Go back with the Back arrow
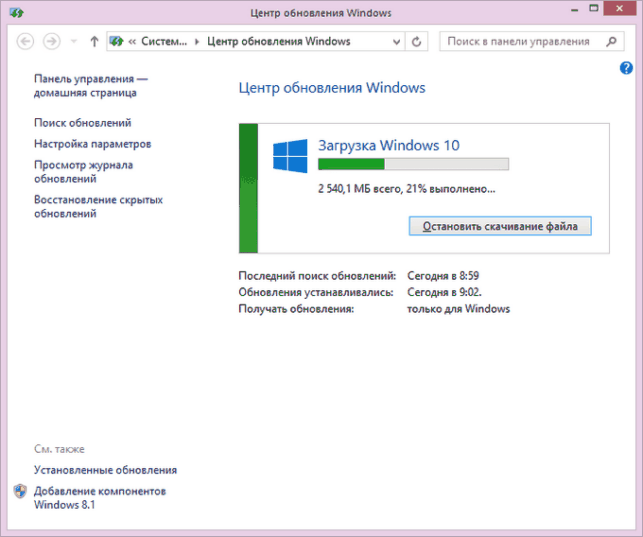 pos(25,41)
